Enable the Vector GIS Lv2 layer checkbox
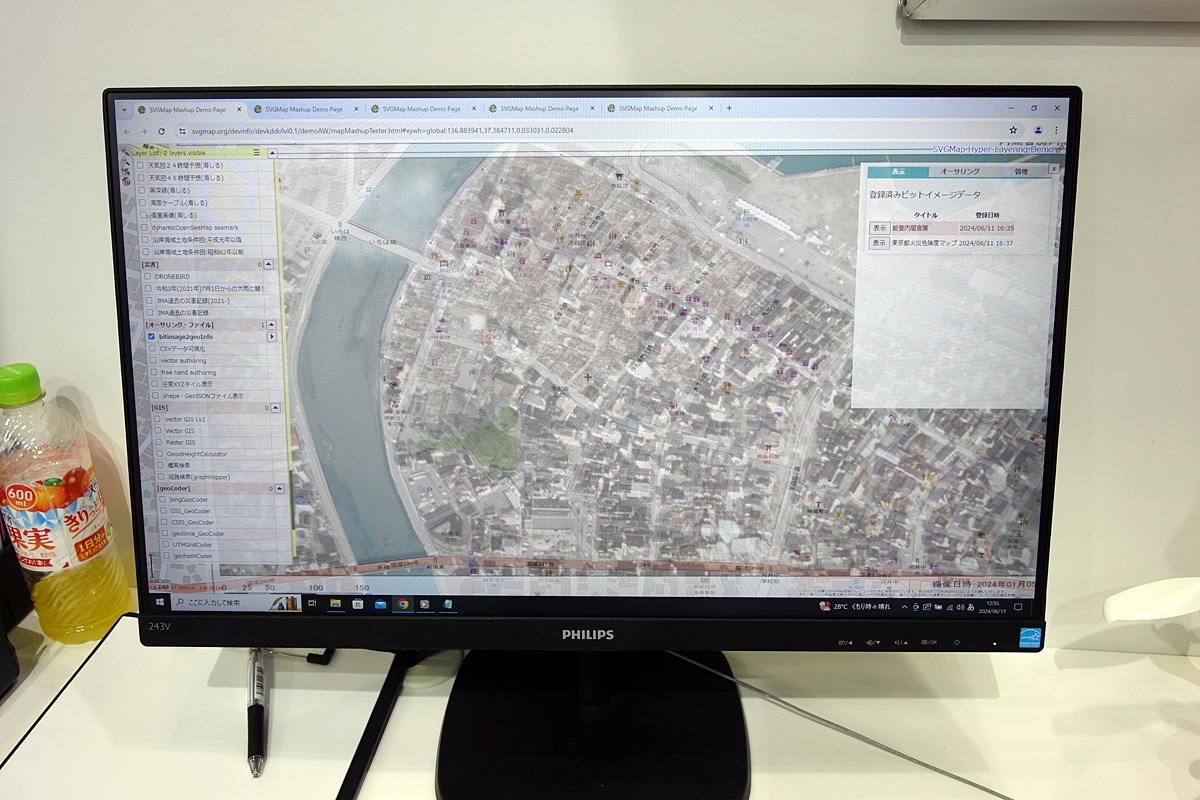The image size is (1200, 800). [157, 419]
